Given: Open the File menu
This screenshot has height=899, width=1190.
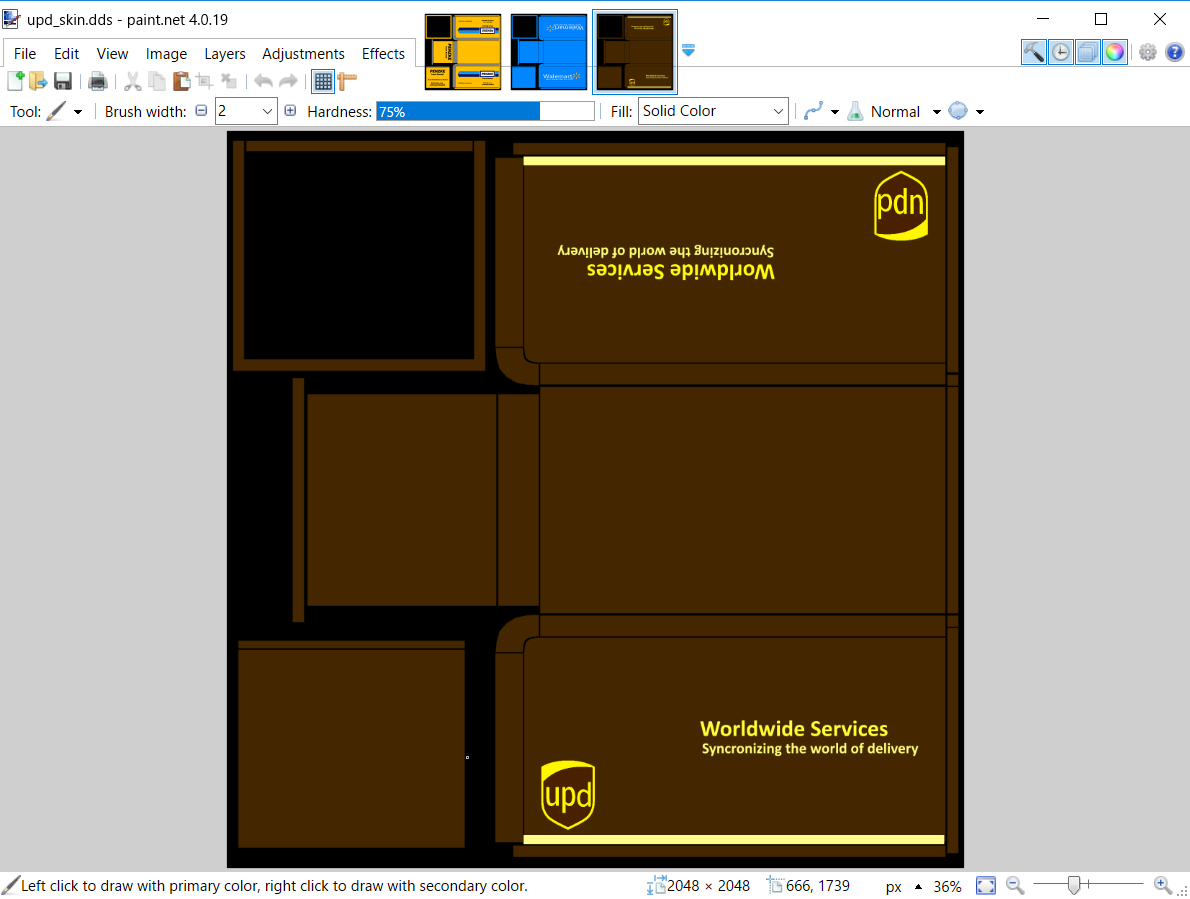Looking at the screenshot, I should (24, 54).
